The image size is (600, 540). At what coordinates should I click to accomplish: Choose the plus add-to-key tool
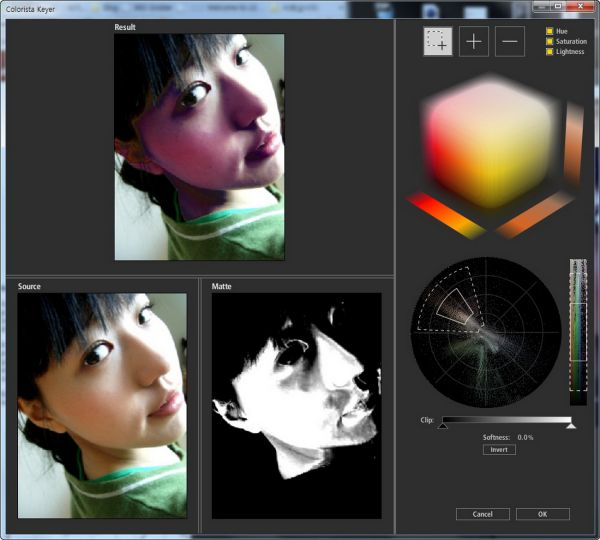474,41
